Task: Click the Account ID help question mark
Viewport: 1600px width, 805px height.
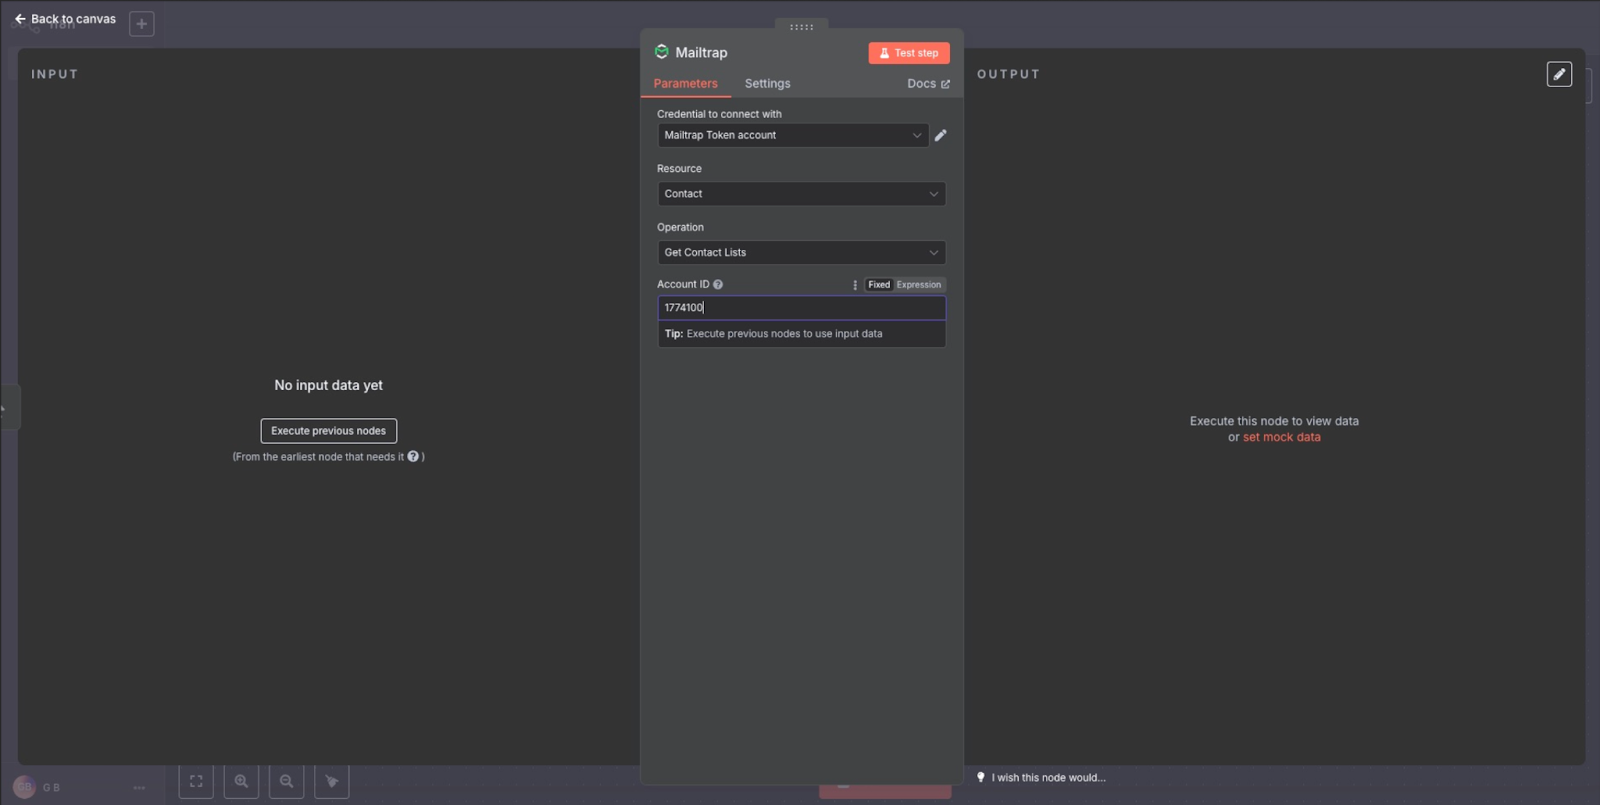Action: pyautogui.click(x=718, y=285)
